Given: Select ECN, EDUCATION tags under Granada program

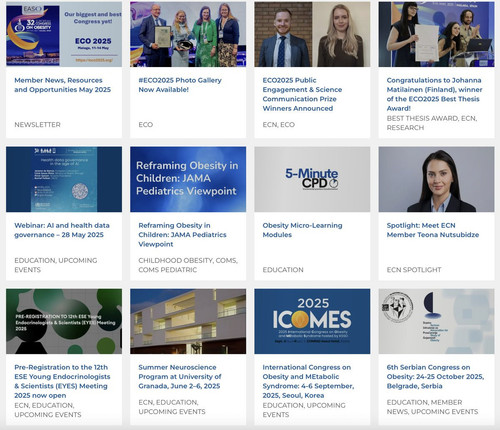Looking at the screenshot, I should click(x=172, y=407).
